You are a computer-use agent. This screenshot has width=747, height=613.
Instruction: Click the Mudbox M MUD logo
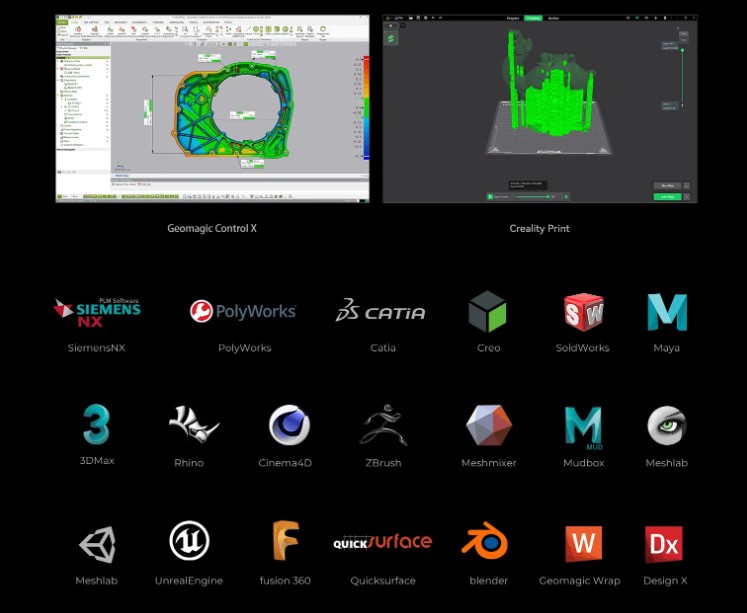[584, 427]
